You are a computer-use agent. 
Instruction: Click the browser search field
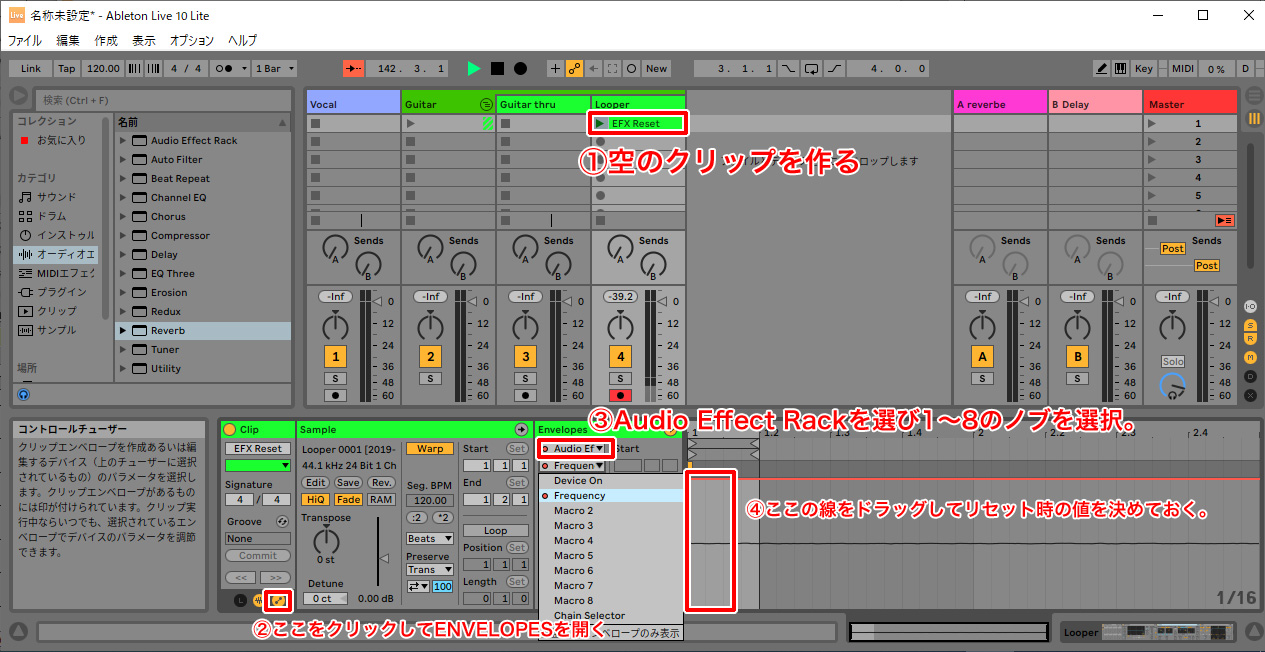point(160,100)
